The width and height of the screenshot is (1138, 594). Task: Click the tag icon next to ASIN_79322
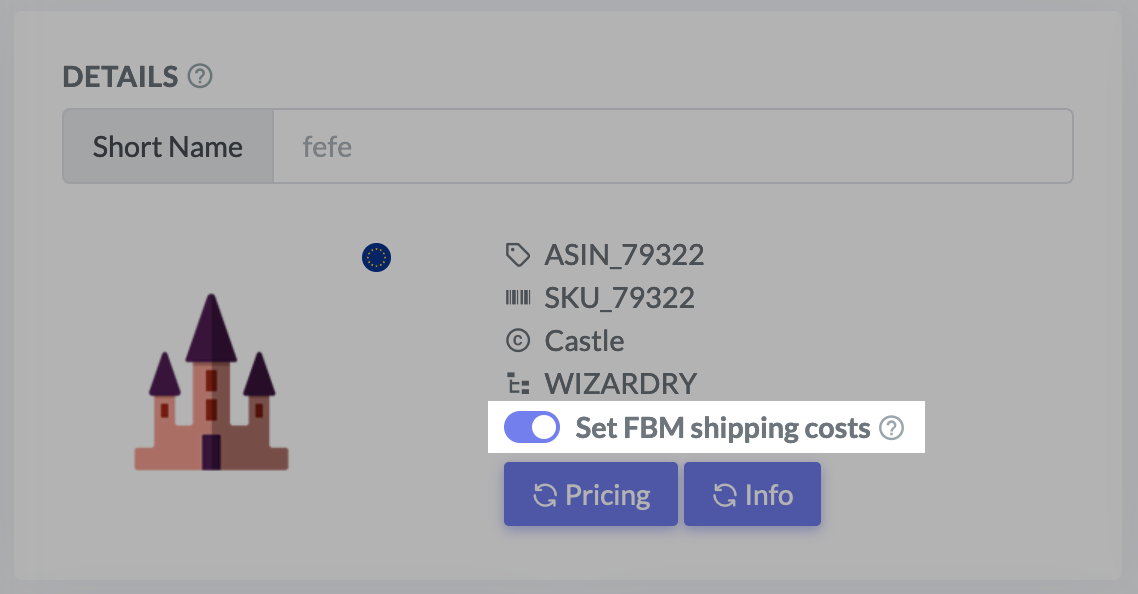(517, 256)
